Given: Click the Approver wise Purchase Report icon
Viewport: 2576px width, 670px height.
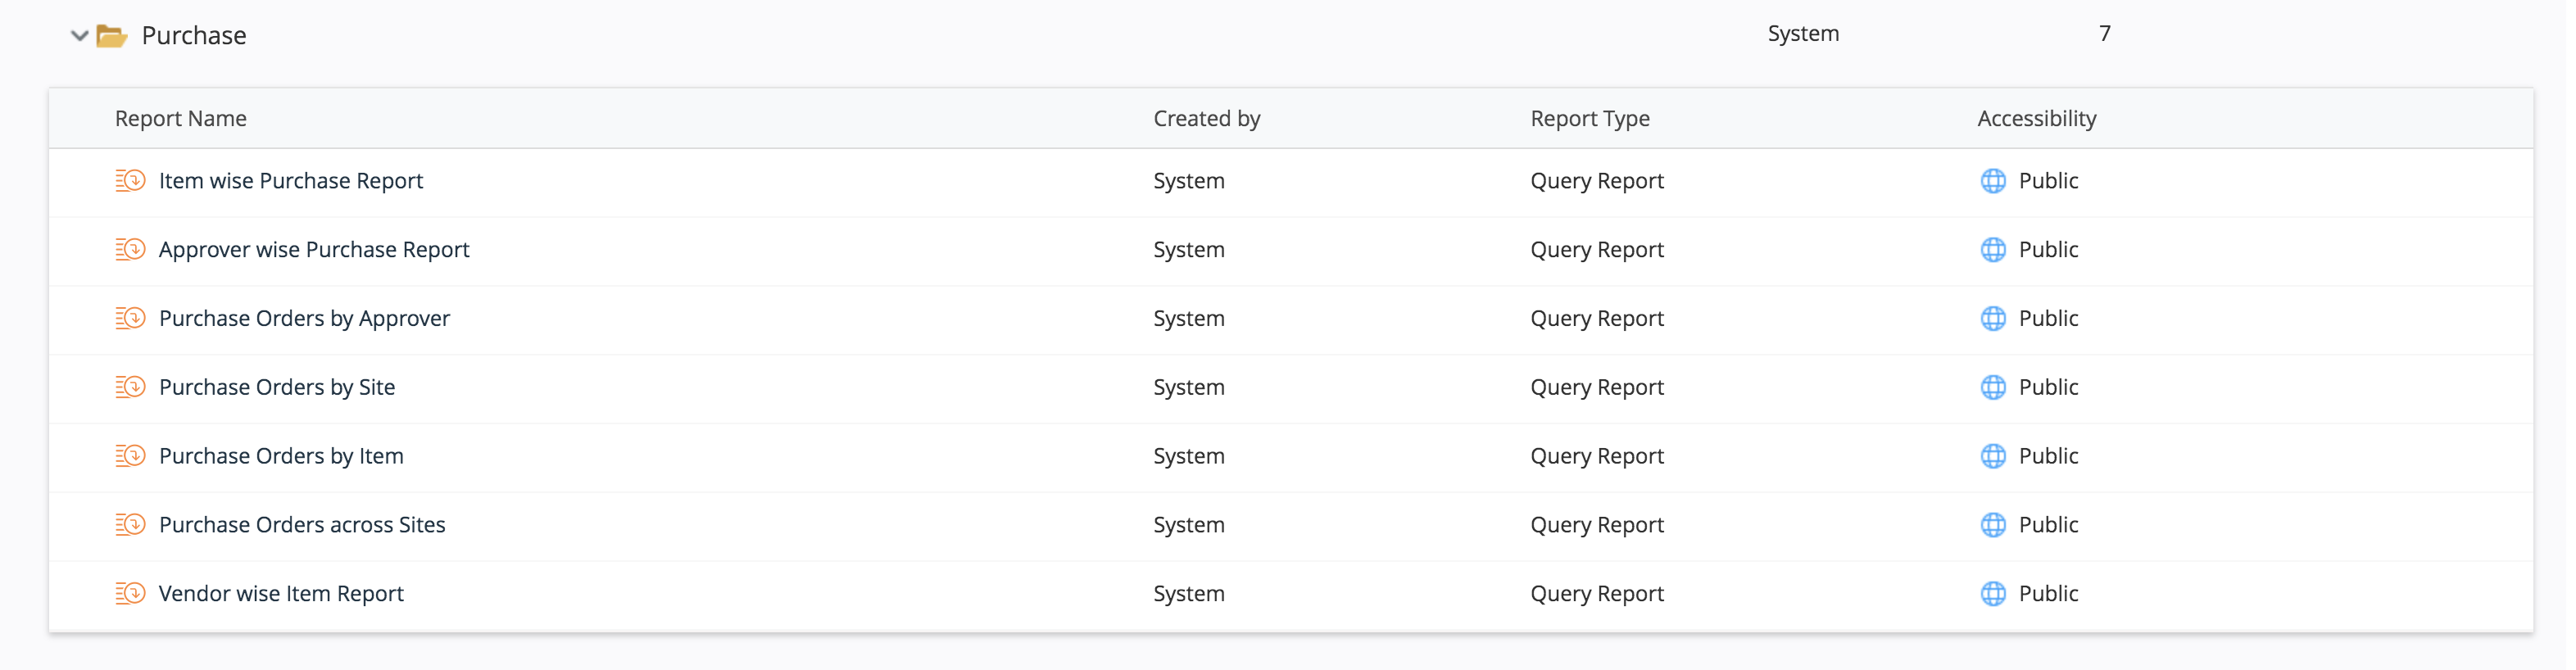Looking at the screenshot, I should [130, 250].
